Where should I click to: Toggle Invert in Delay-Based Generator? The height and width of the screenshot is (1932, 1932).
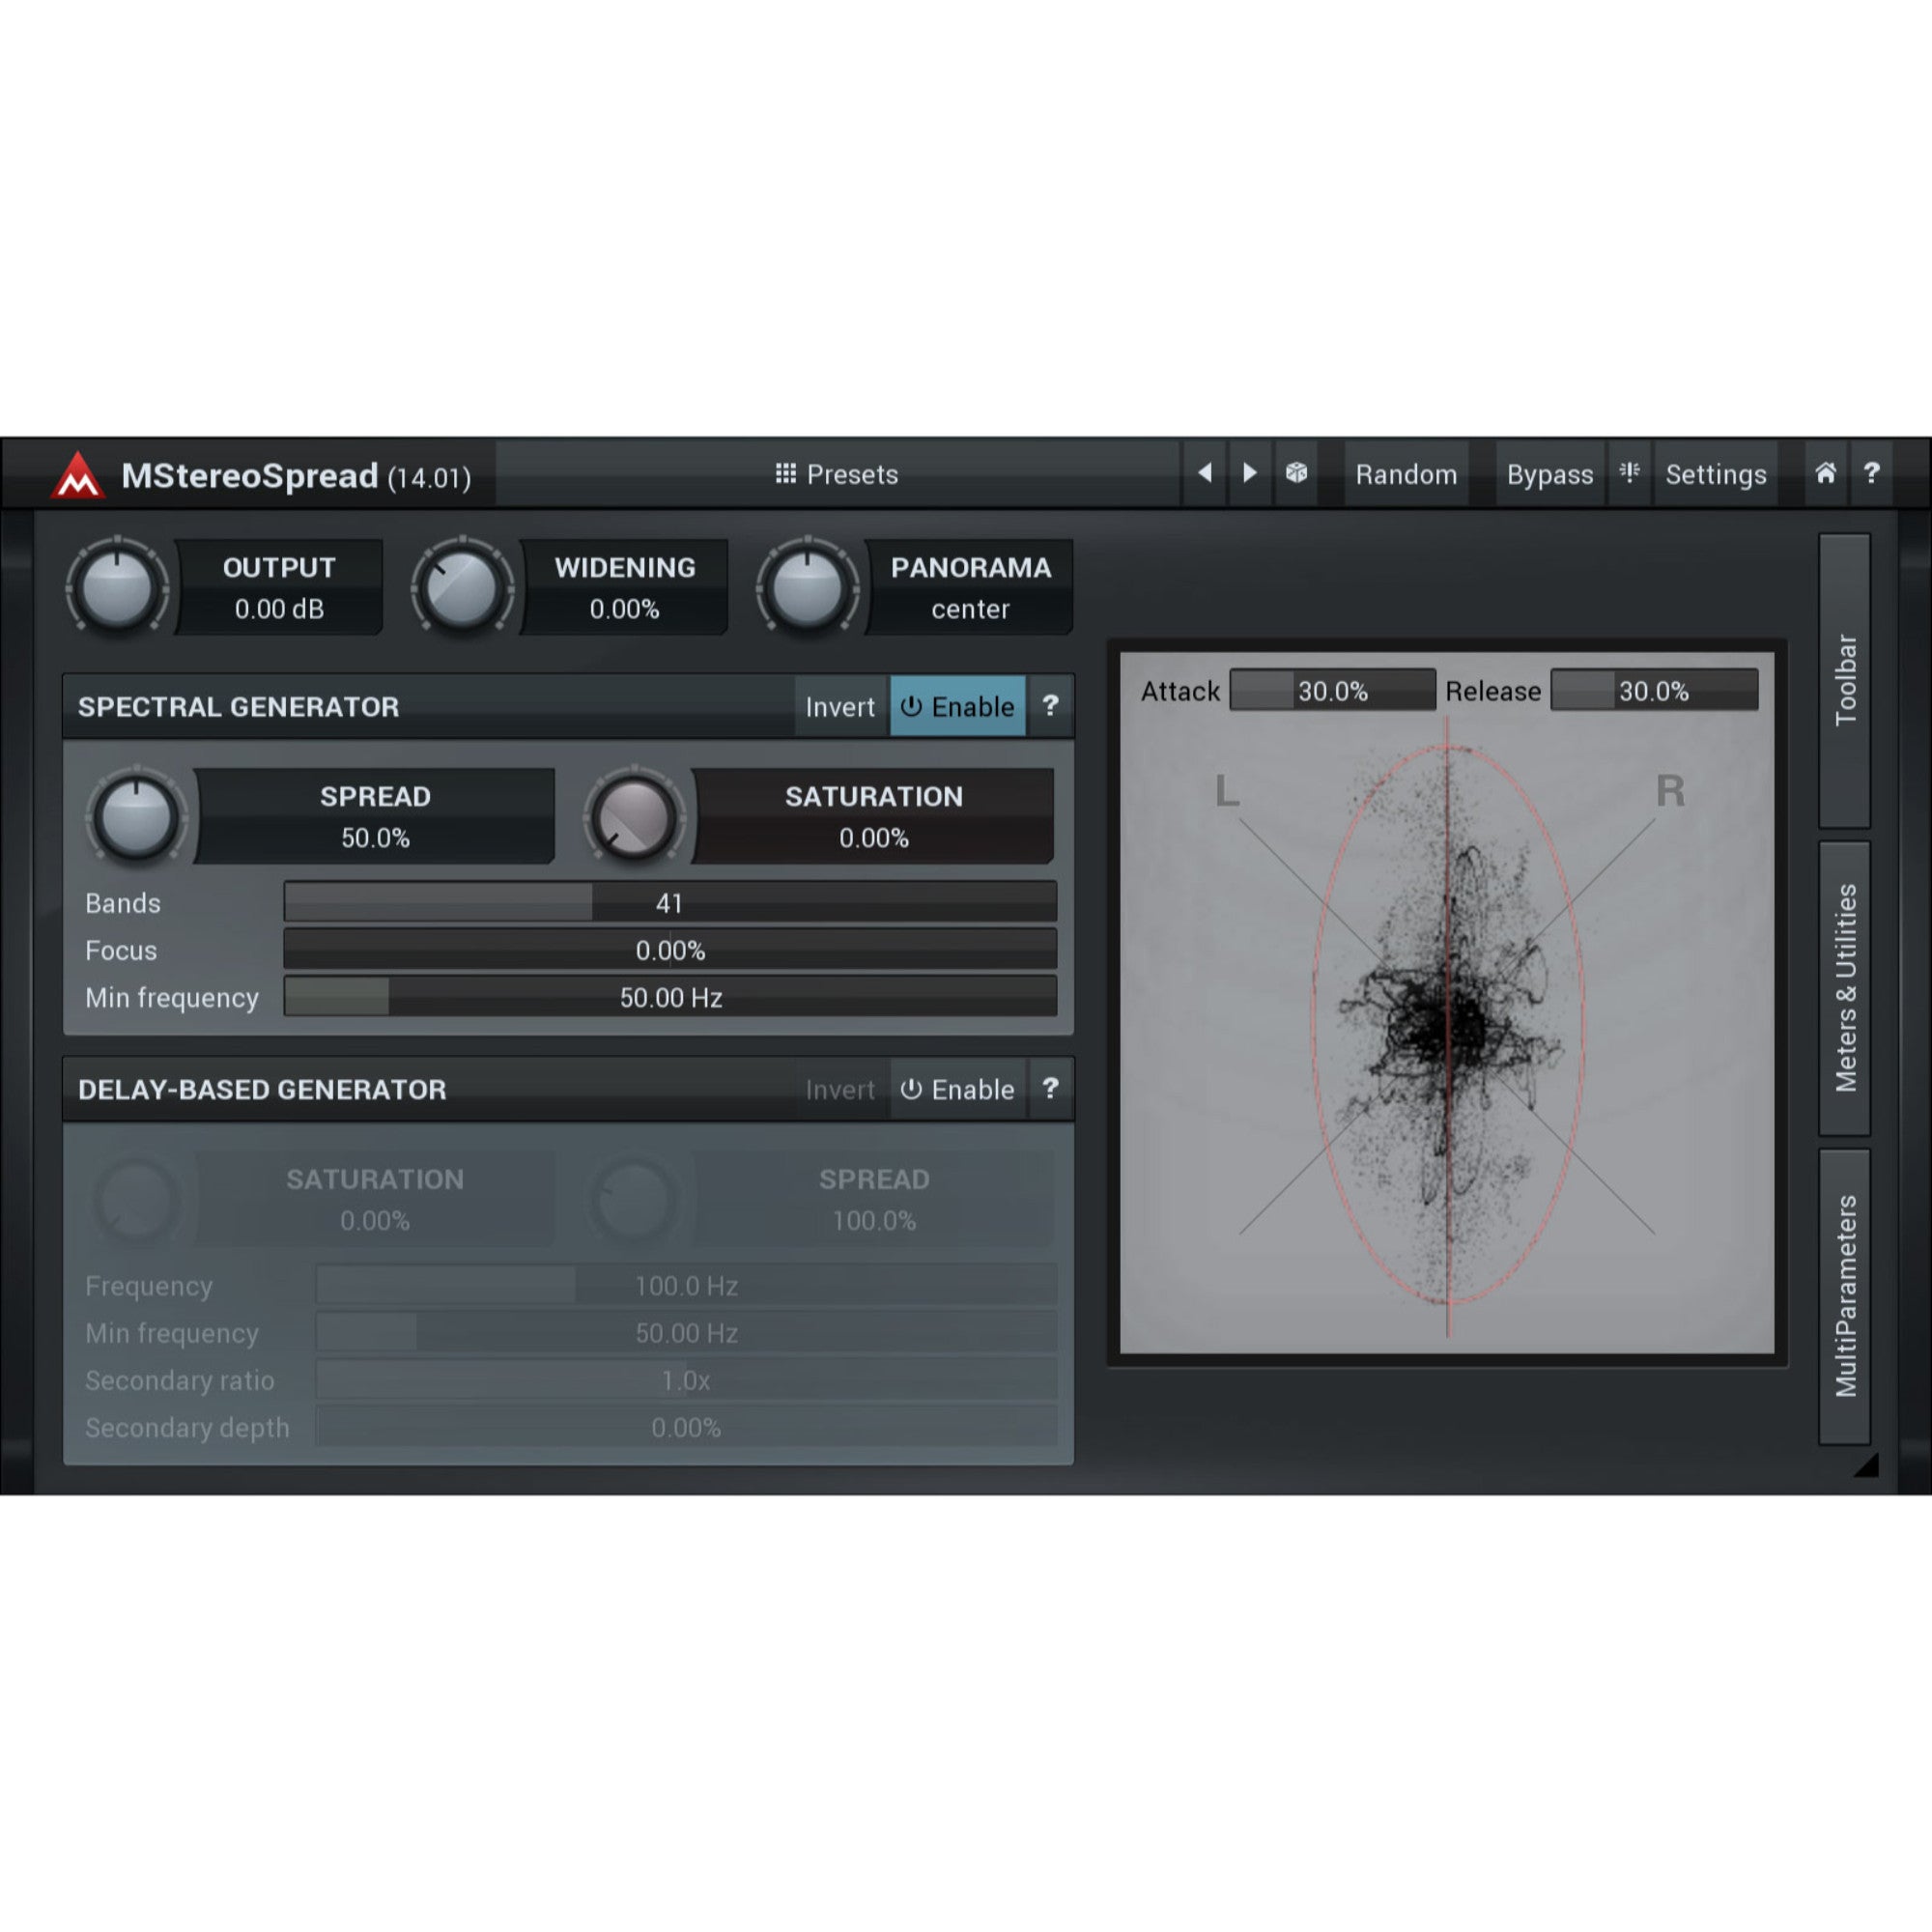(x=840, y=1089)
